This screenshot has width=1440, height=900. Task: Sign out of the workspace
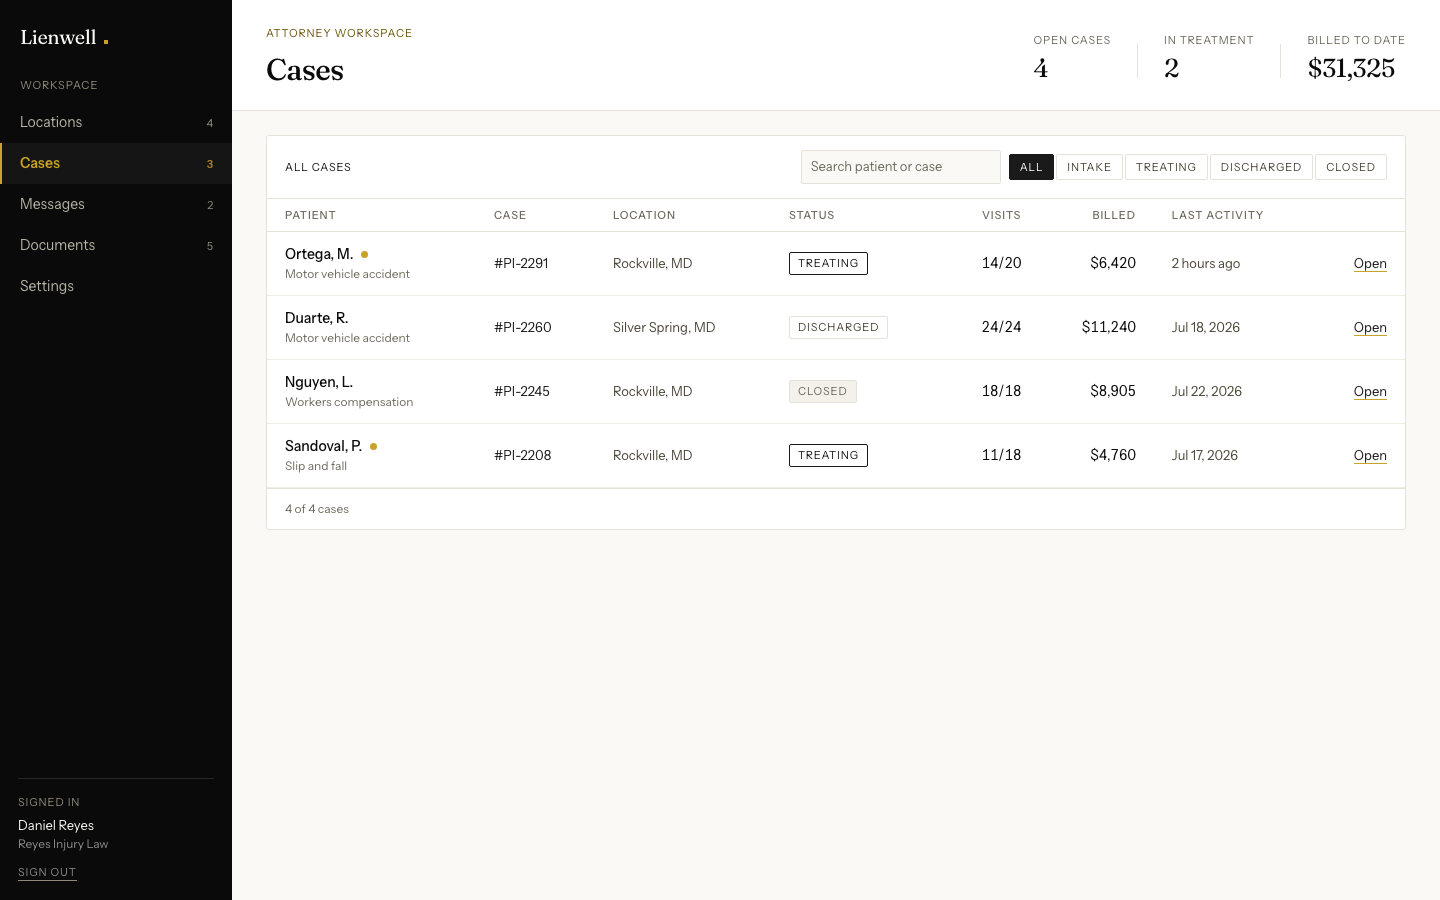click(x=47, y=872)
